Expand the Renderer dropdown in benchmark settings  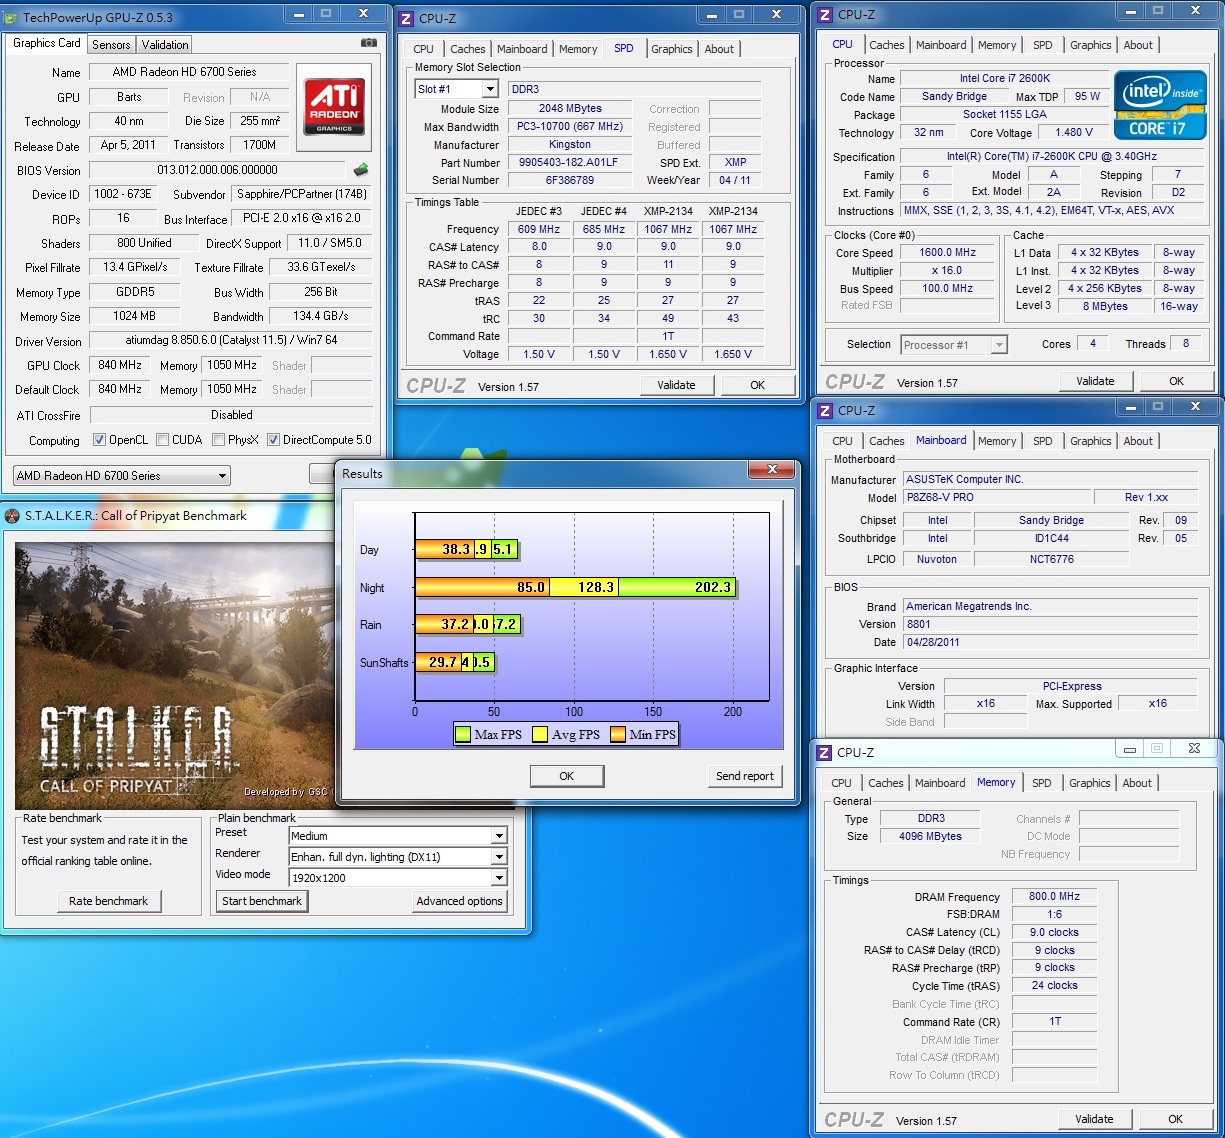click(498, 857)
